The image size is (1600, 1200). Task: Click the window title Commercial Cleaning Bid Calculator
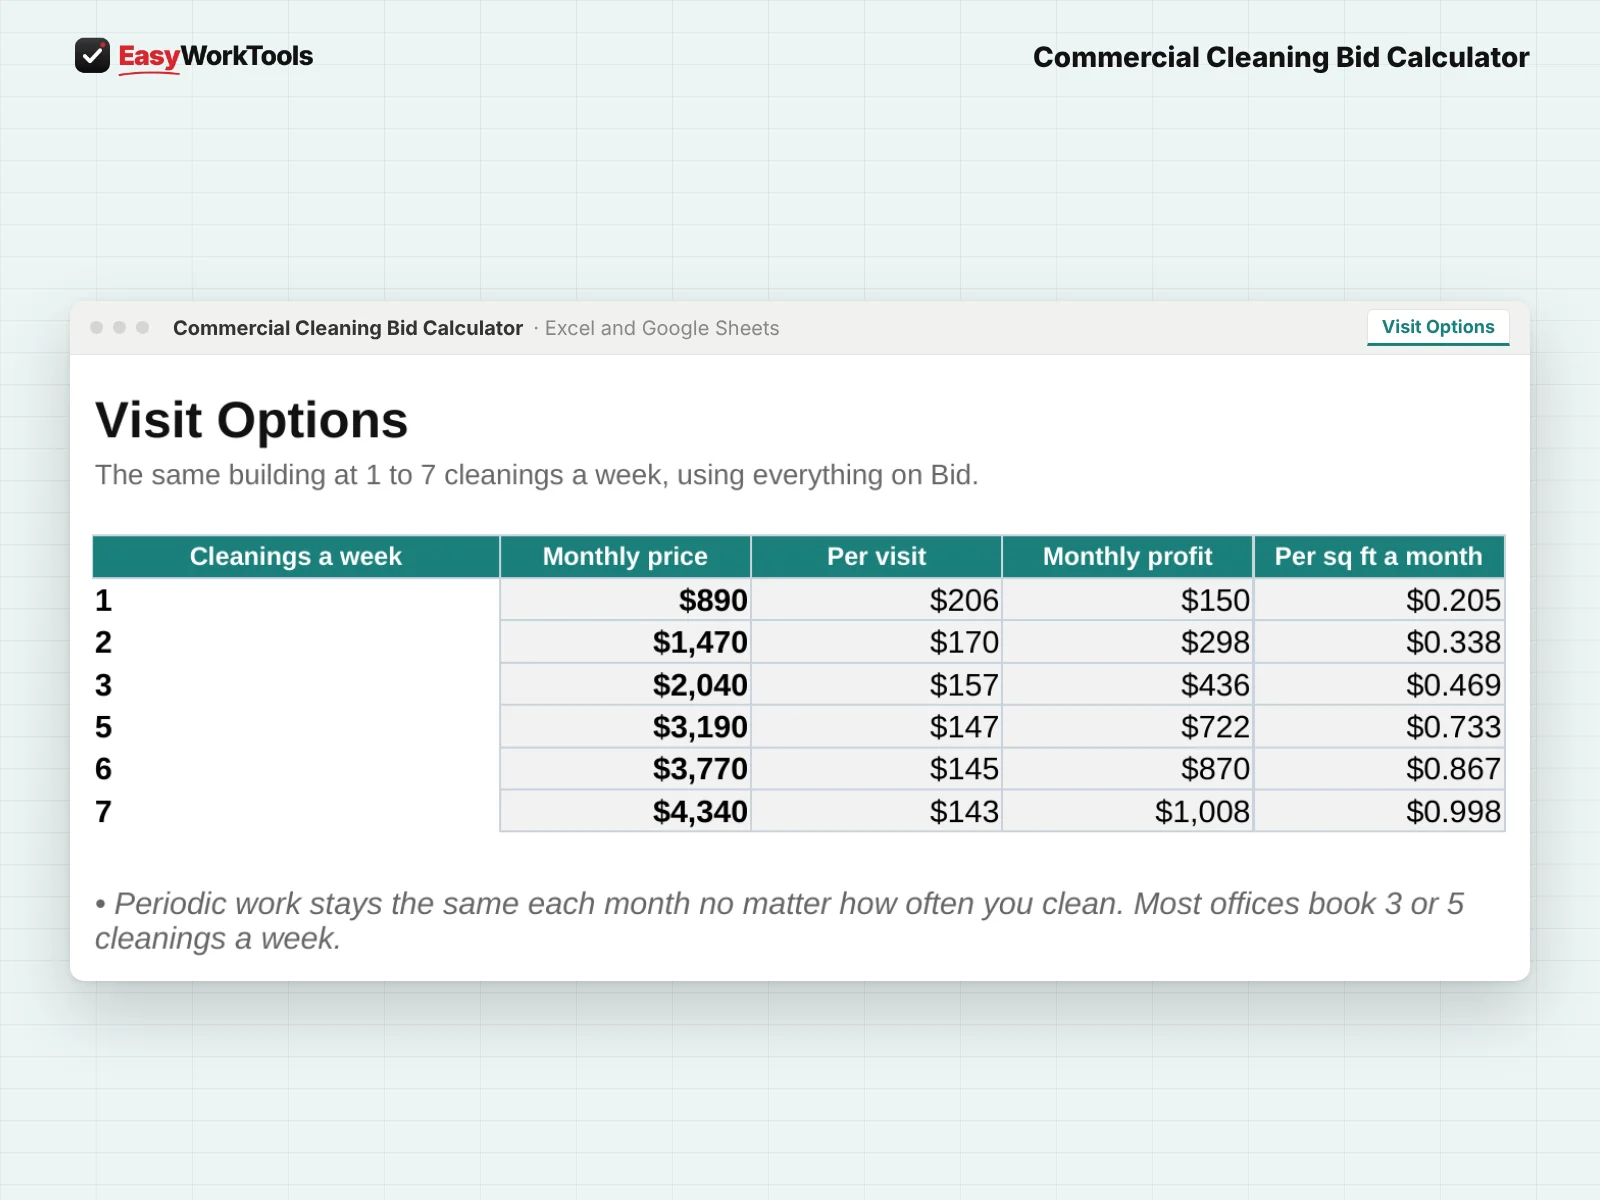tap(348, 328)
